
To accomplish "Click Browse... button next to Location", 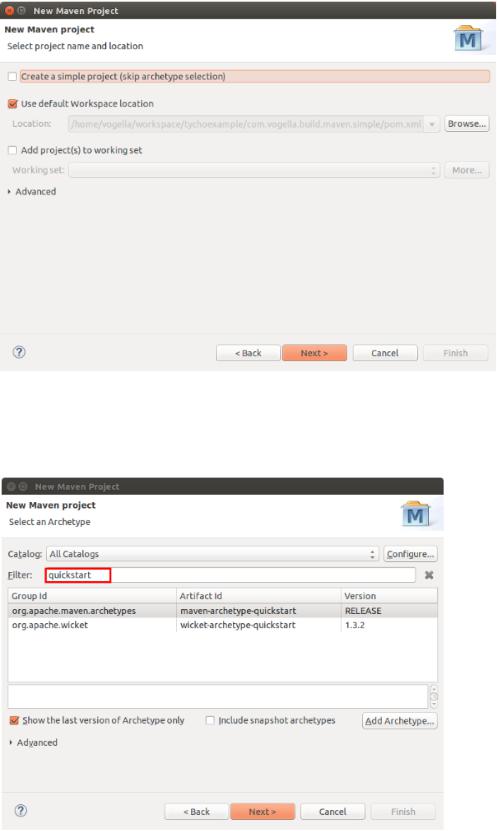I will [467, 124].
